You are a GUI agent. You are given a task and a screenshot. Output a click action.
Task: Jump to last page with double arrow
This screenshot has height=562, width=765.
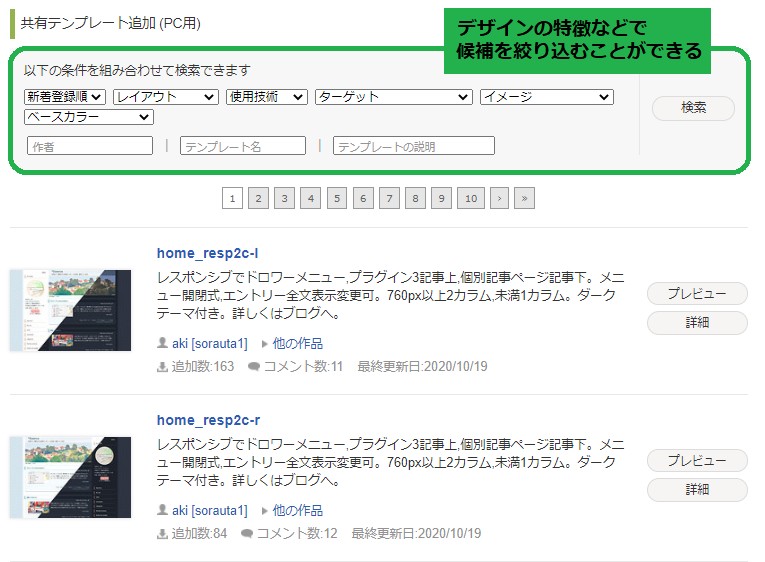click(x=524, y=198)
